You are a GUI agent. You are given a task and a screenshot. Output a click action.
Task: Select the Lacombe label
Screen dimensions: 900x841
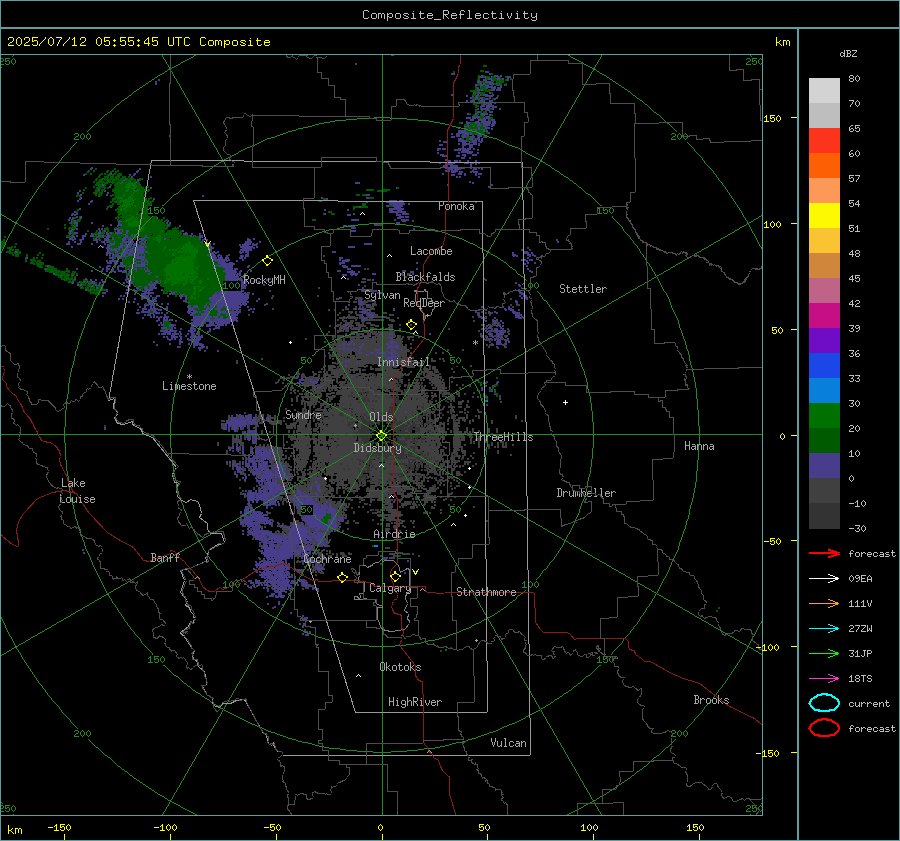coord(431,251)
